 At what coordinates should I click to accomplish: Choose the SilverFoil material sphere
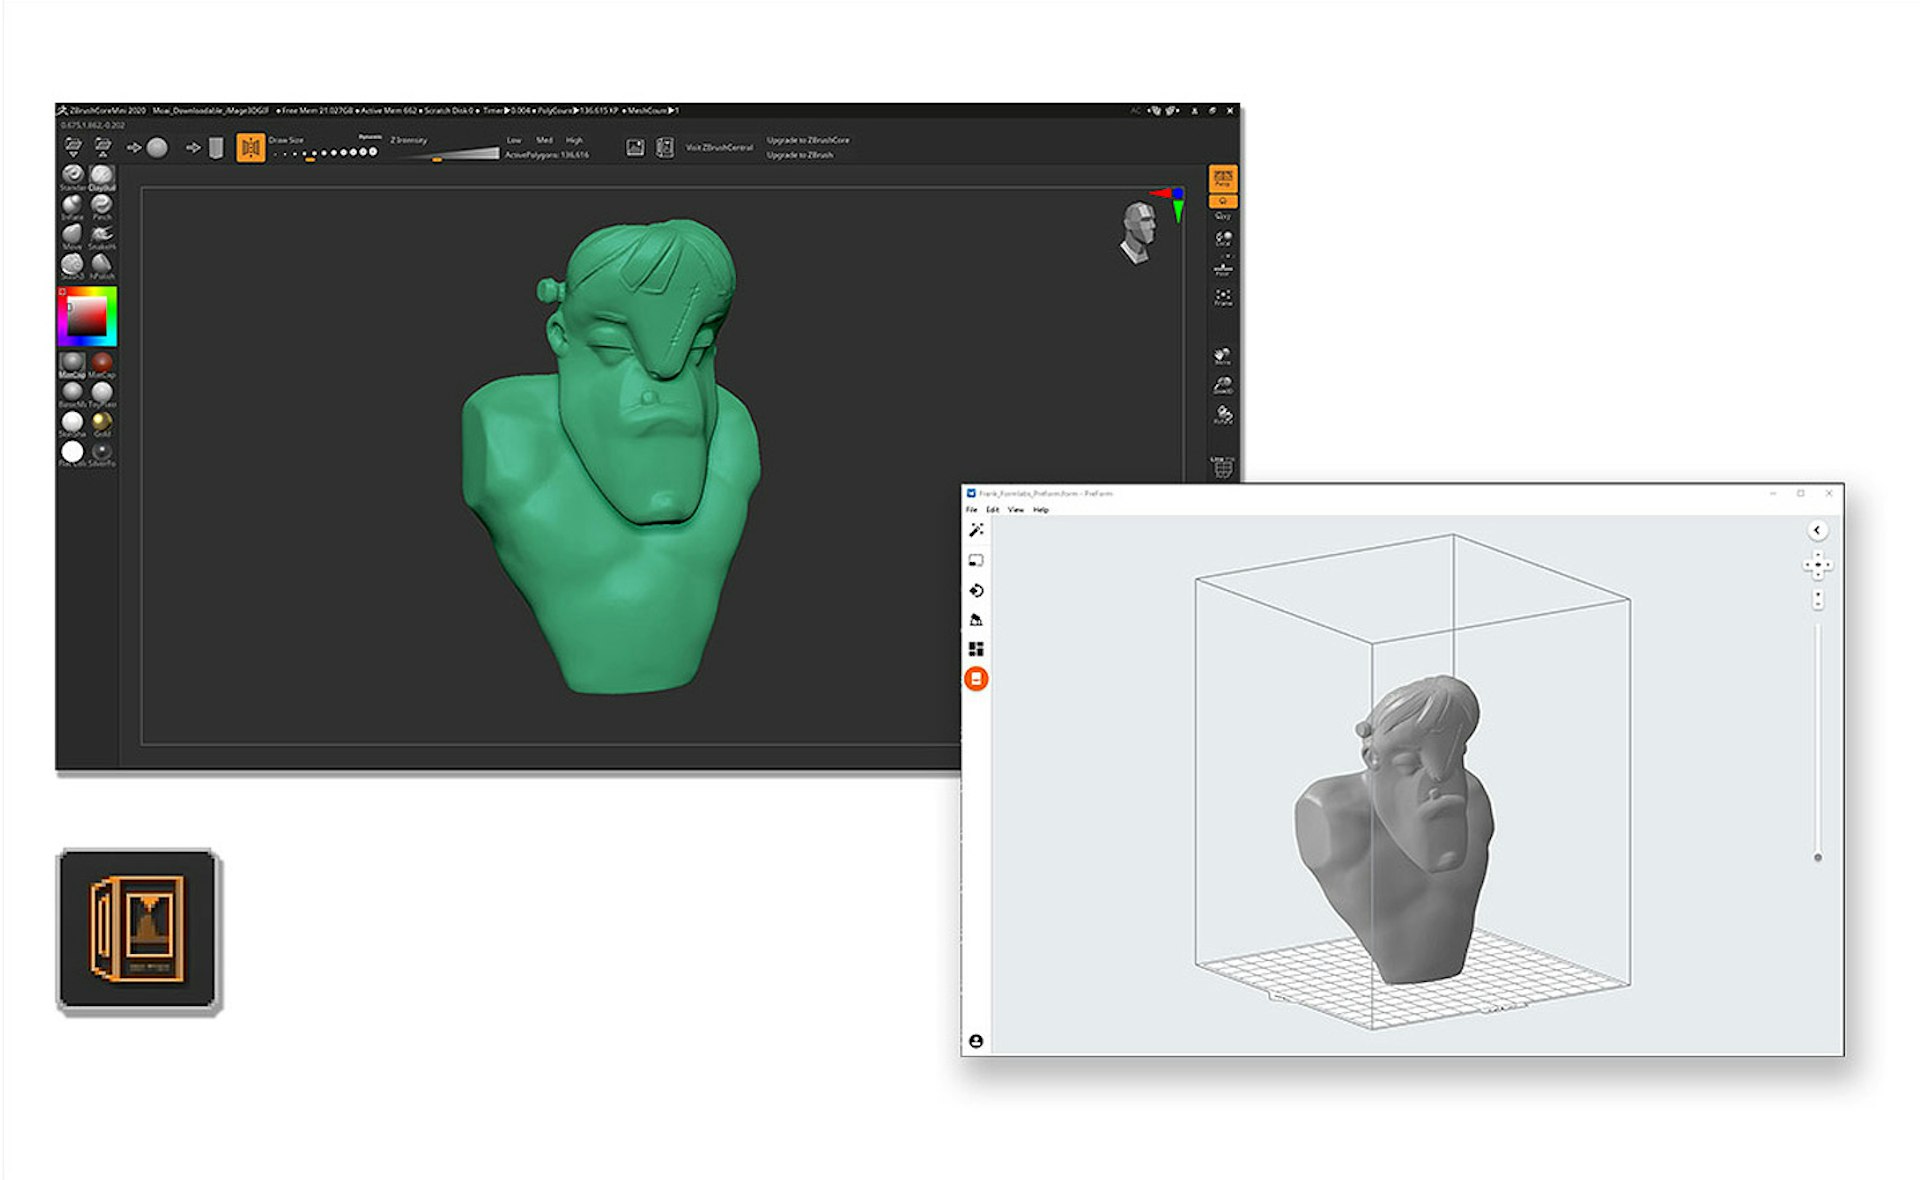[102, 454]
